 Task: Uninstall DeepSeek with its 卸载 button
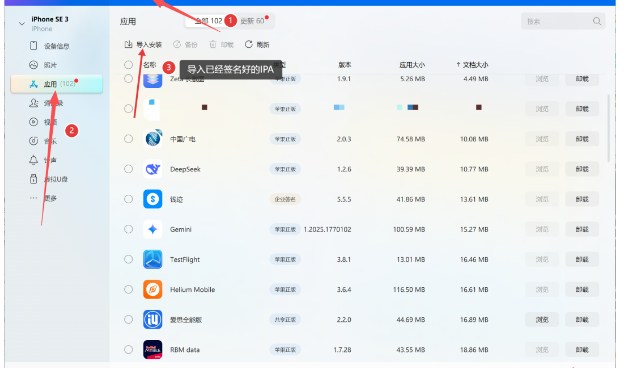tap(582, 169)
